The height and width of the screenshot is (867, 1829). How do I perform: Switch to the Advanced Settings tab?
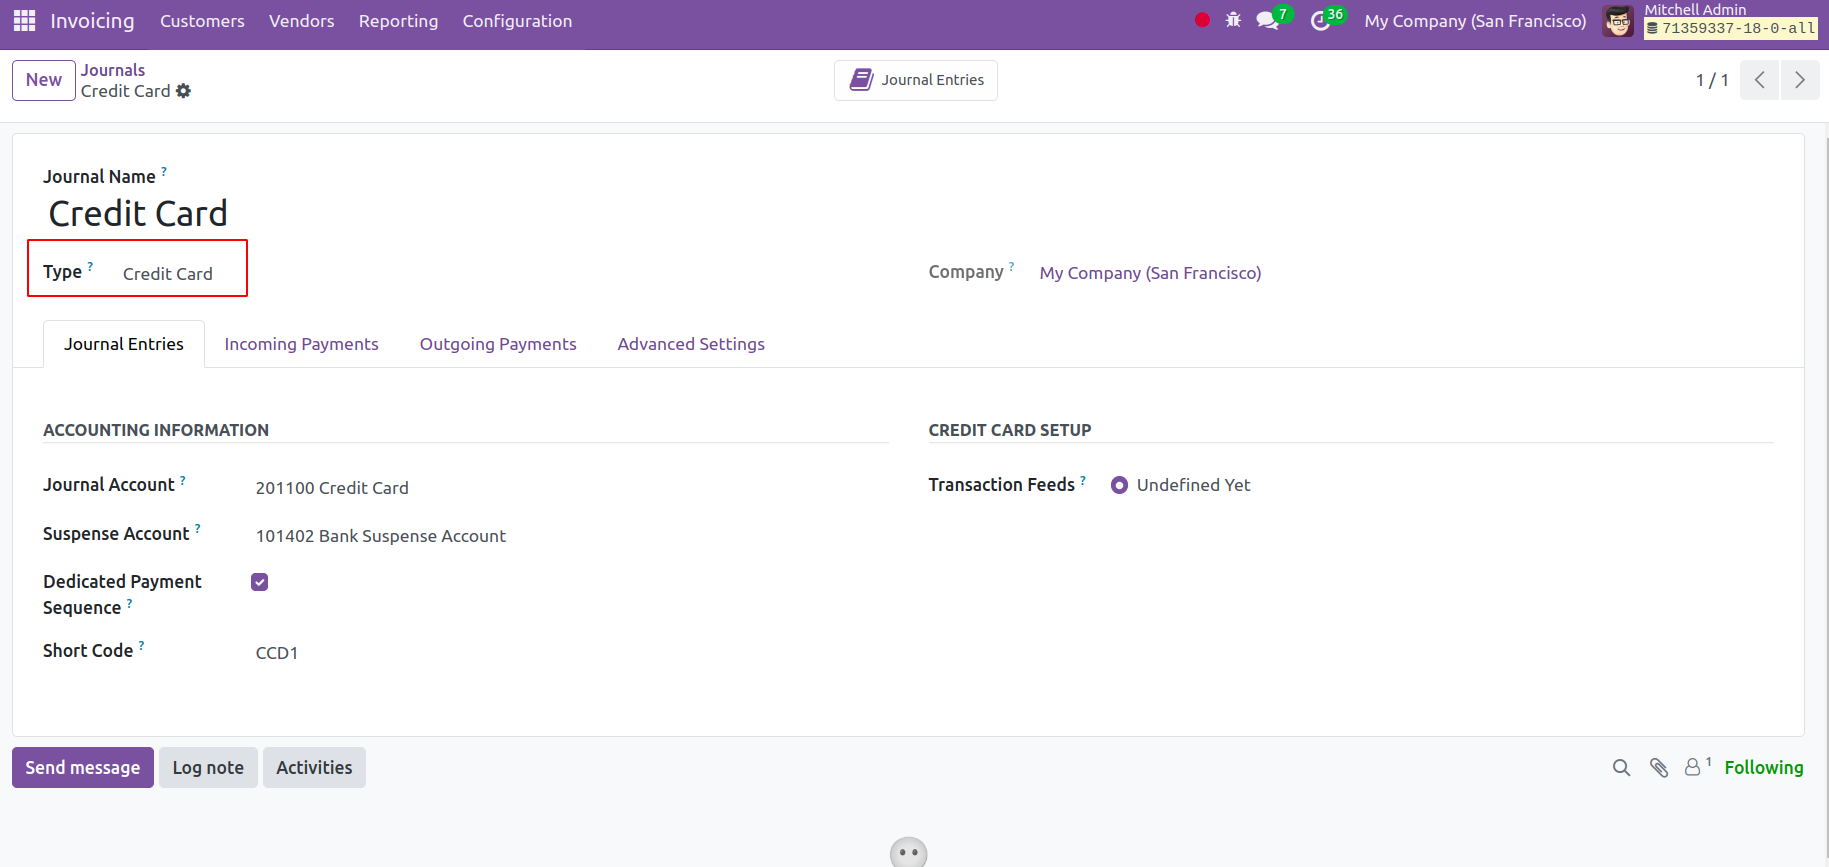coord(691,344)
